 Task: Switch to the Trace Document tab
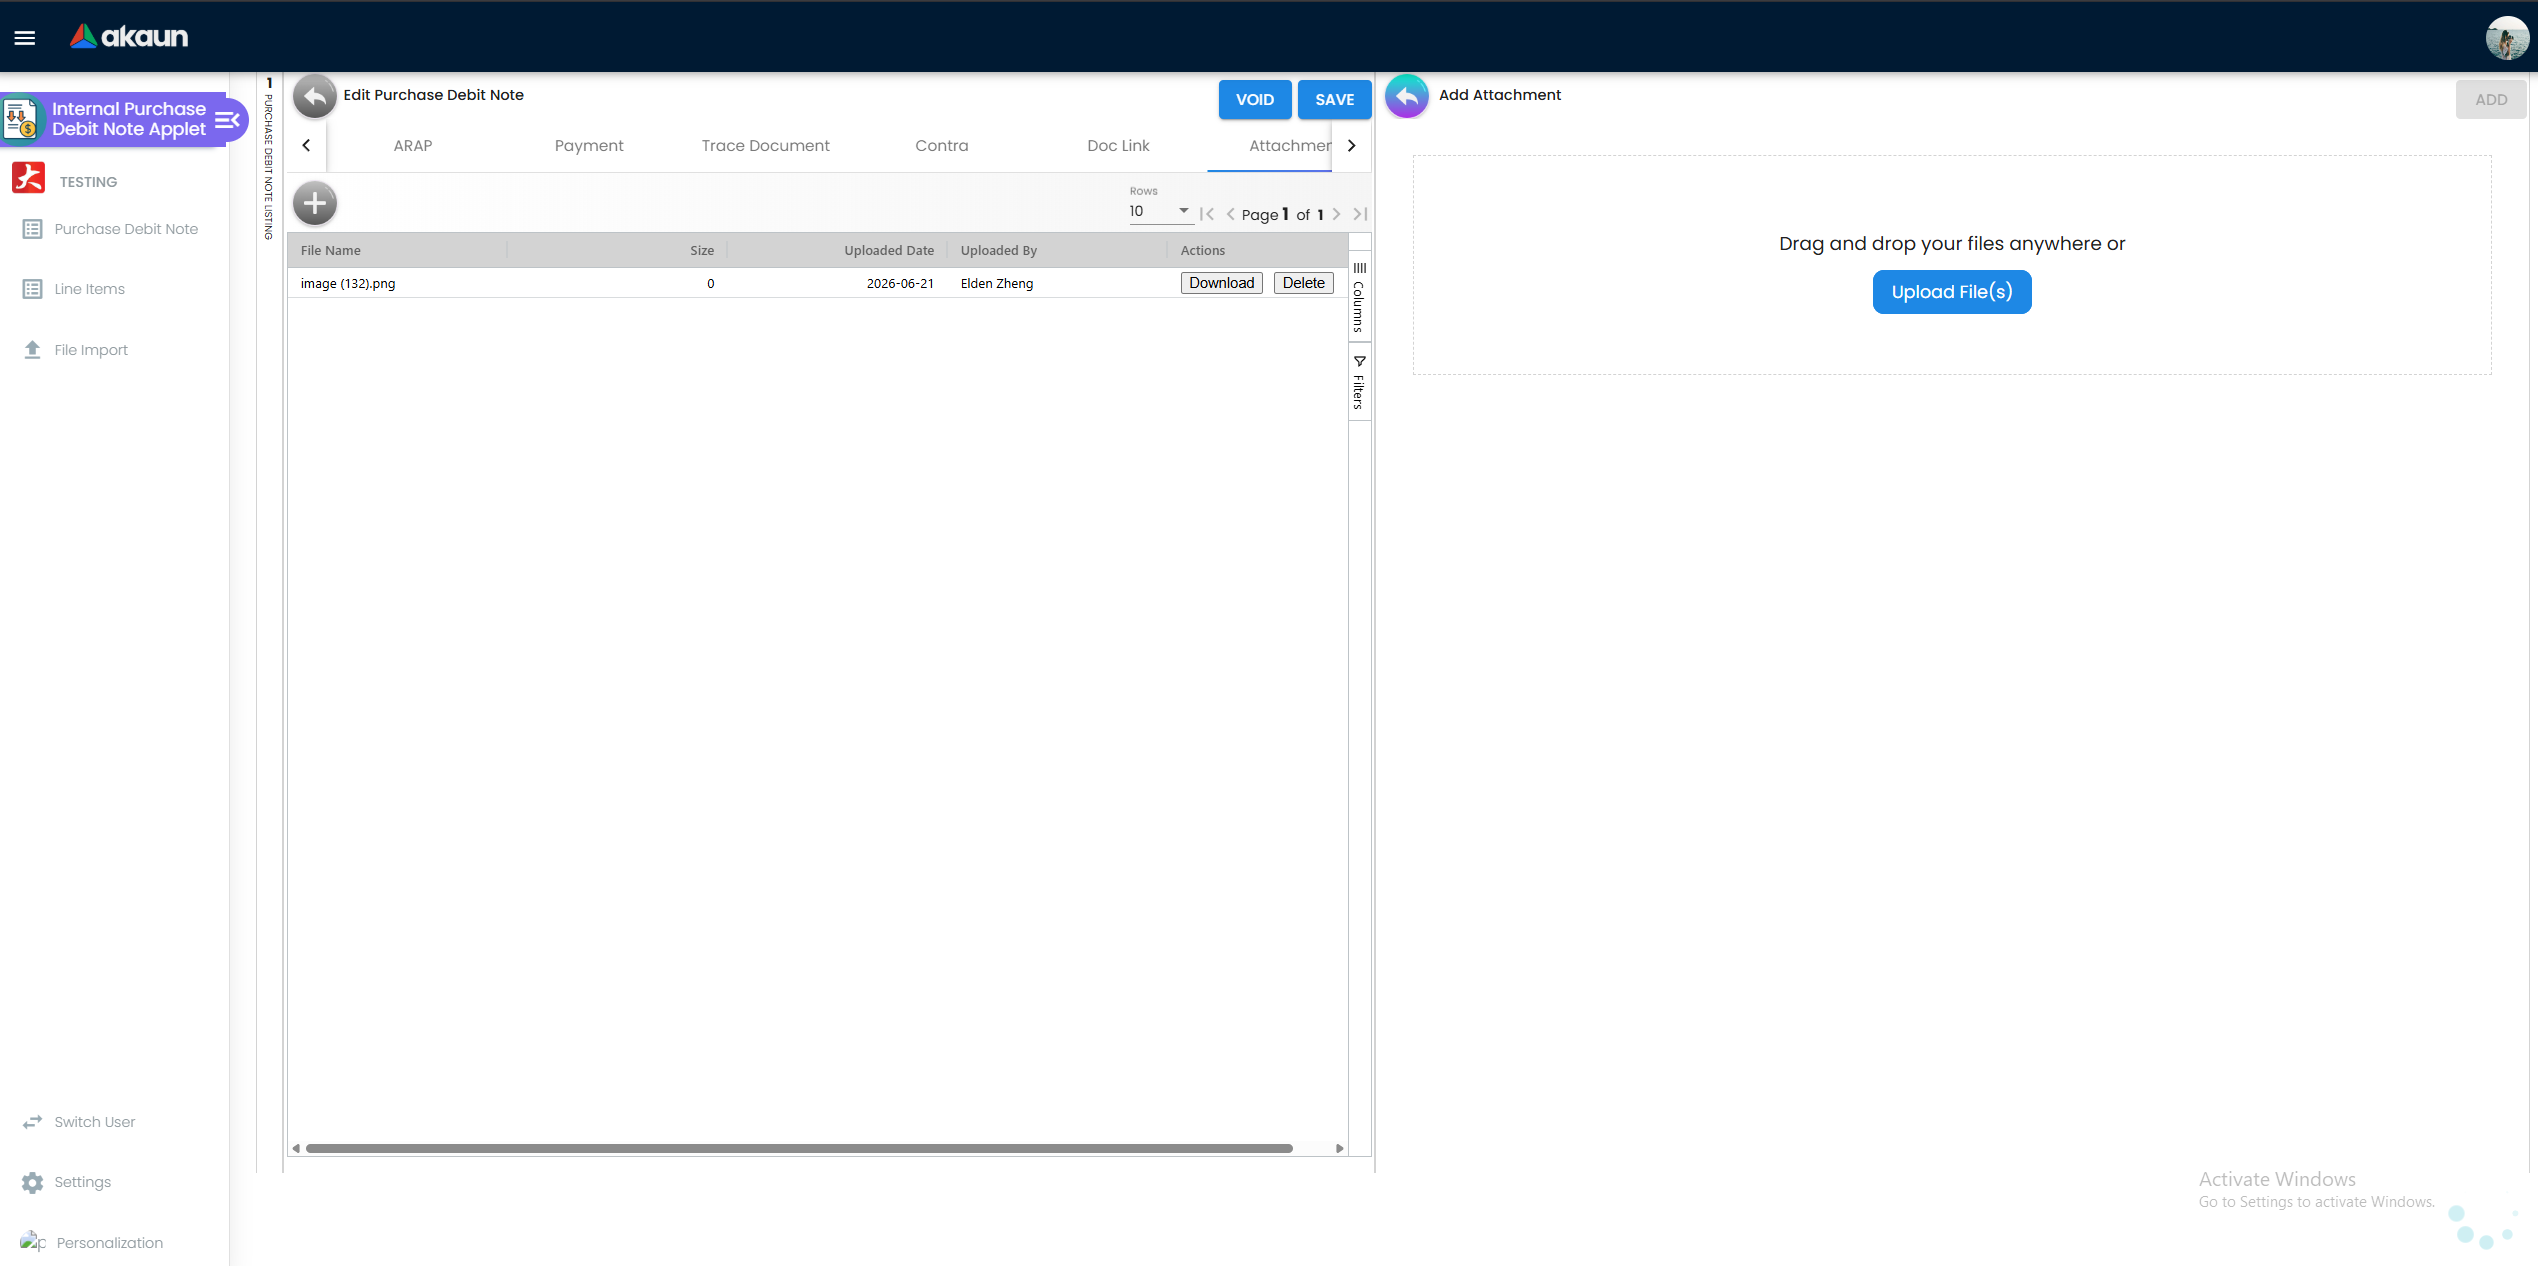coord(765,146)
